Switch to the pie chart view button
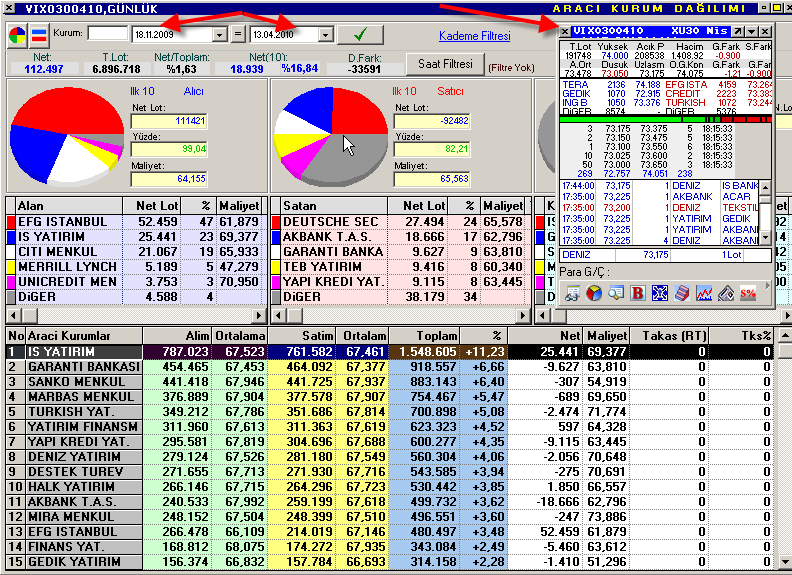This screenshot has height=575, width=792. [18, 35]
